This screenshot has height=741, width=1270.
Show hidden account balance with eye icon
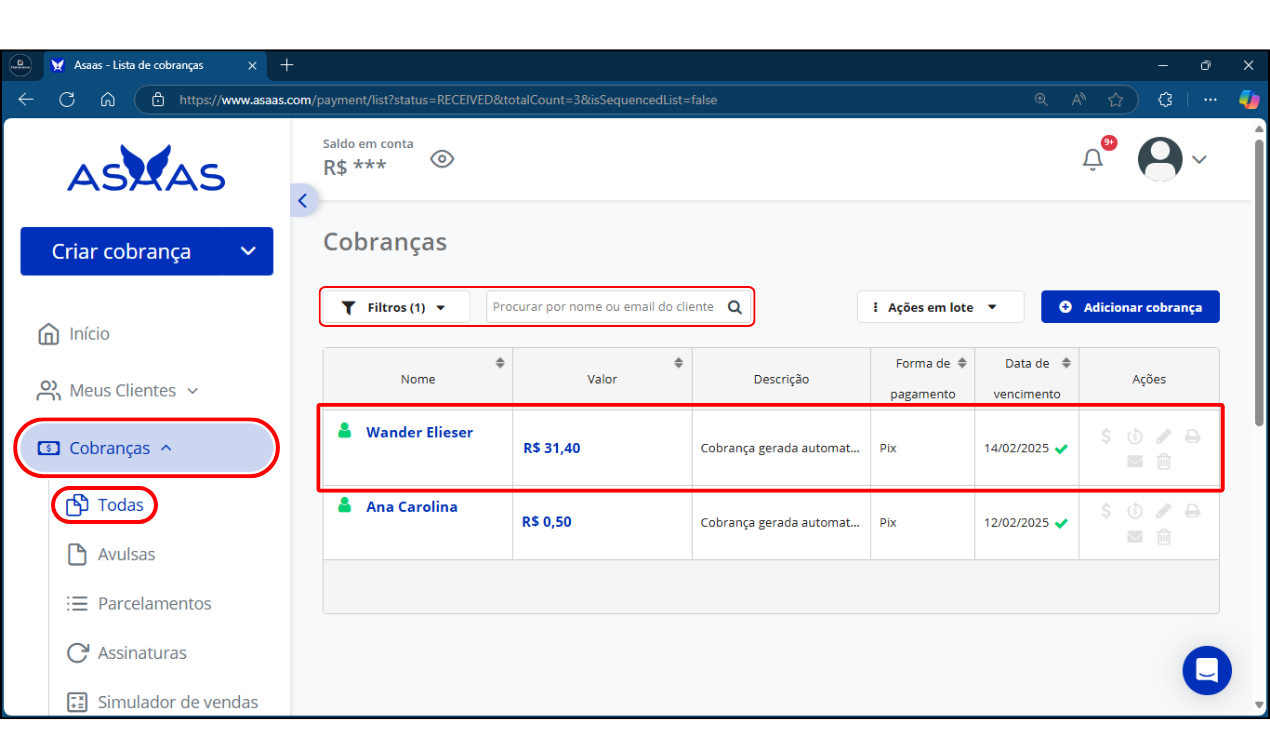coord(442,159)
